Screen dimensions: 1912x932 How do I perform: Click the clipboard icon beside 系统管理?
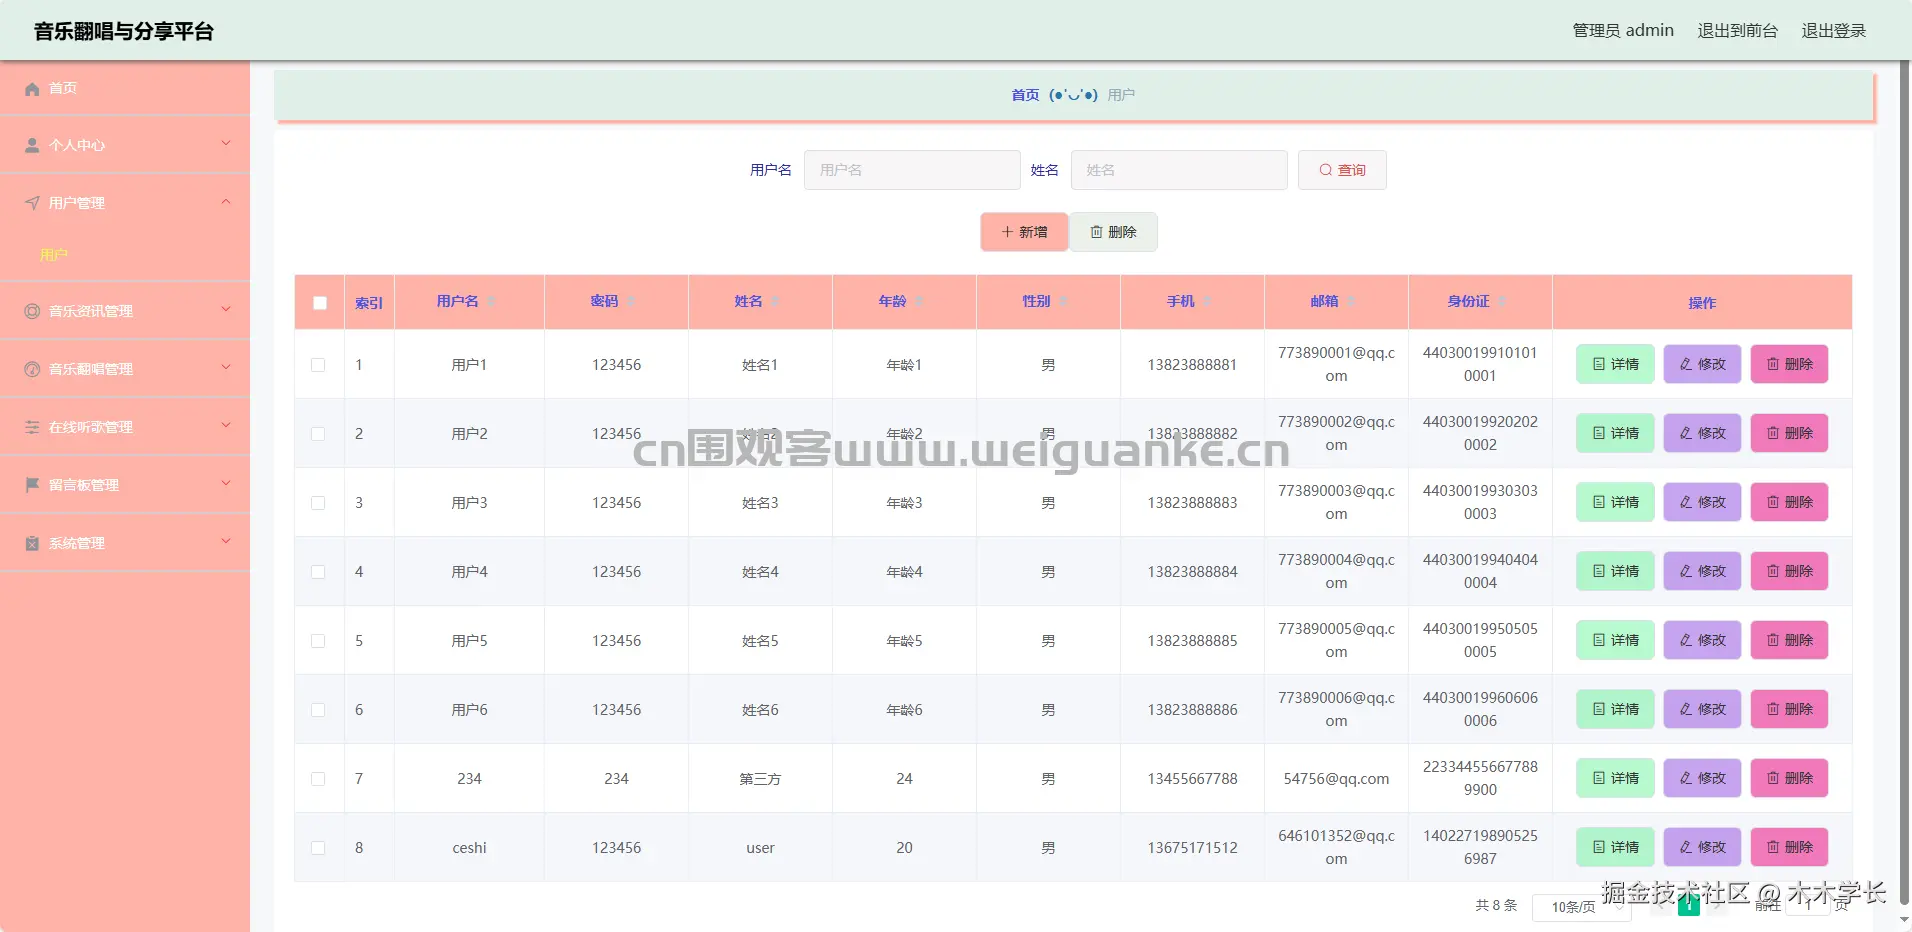[32, 543]
